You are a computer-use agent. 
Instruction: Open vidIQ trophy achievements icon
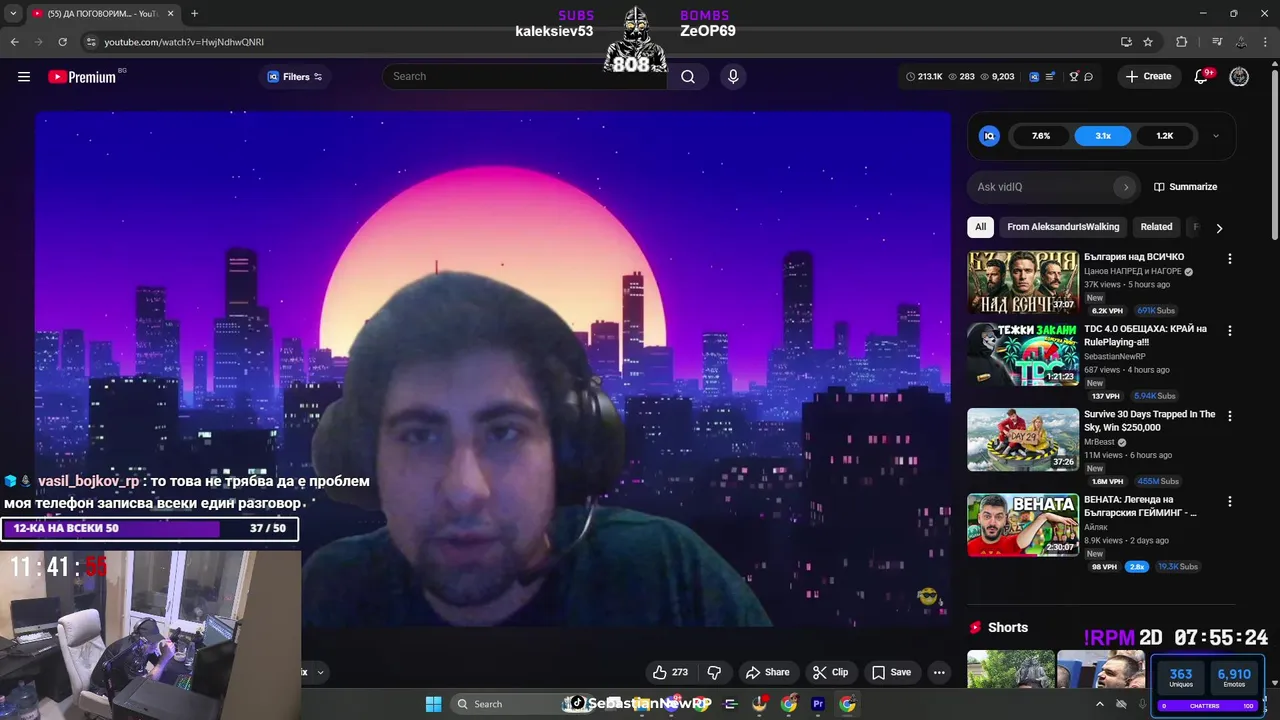tap(1074, 77)
